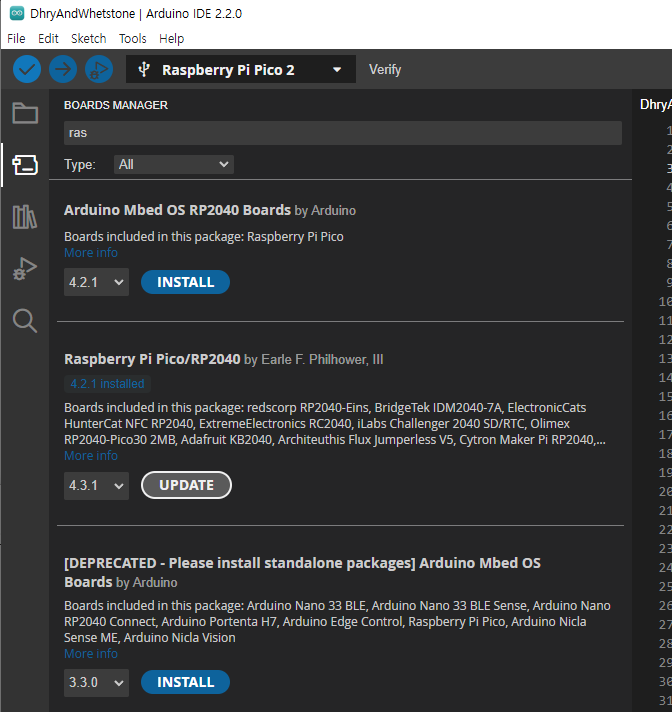Open the Tools menu
Screen dimensions: 672x712
tap(133, 39)
